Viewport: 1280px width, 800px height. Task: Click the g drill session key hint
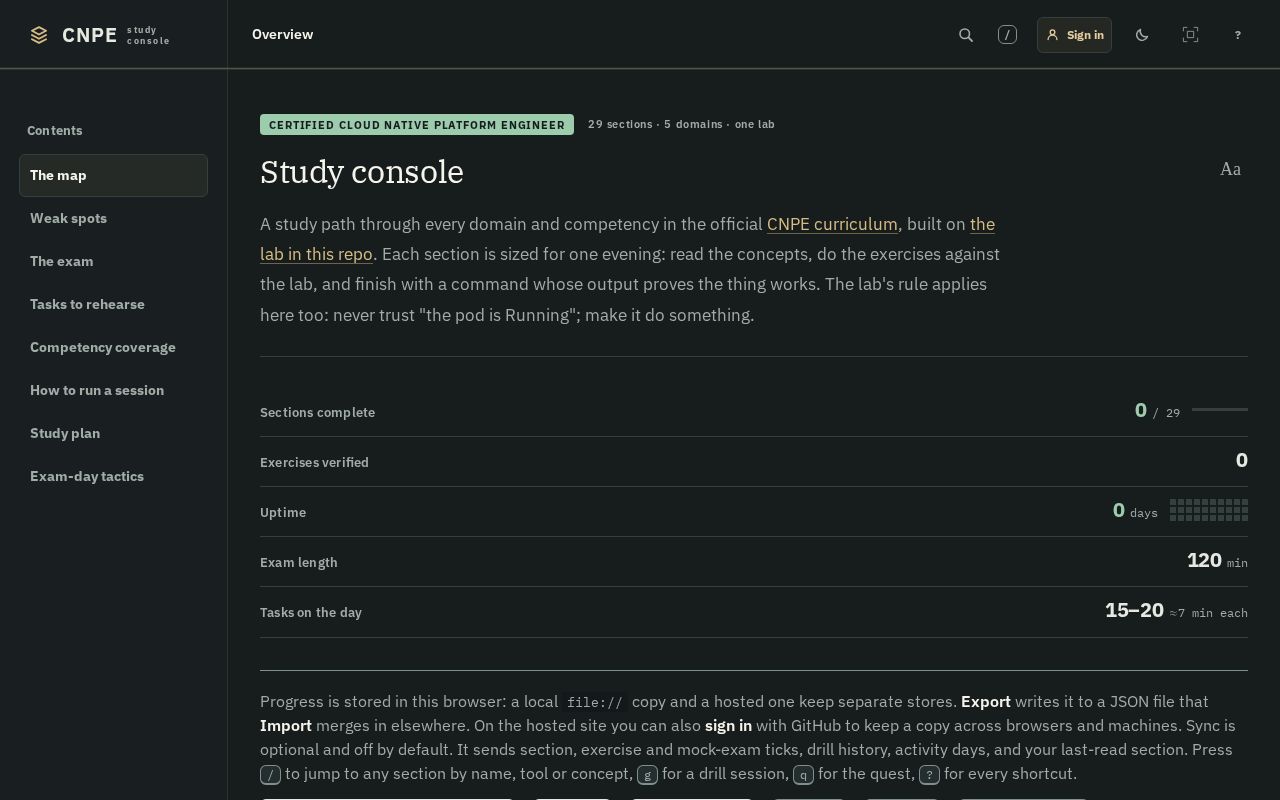647,774
